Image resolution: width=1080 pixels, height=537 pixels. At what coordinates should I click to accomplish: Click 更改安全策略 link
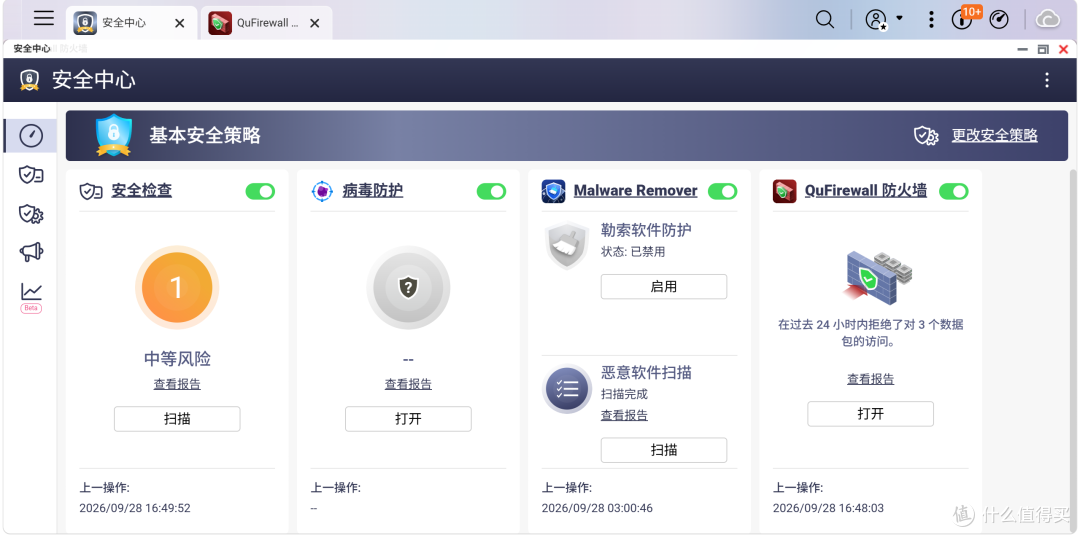tap(995, 136)
